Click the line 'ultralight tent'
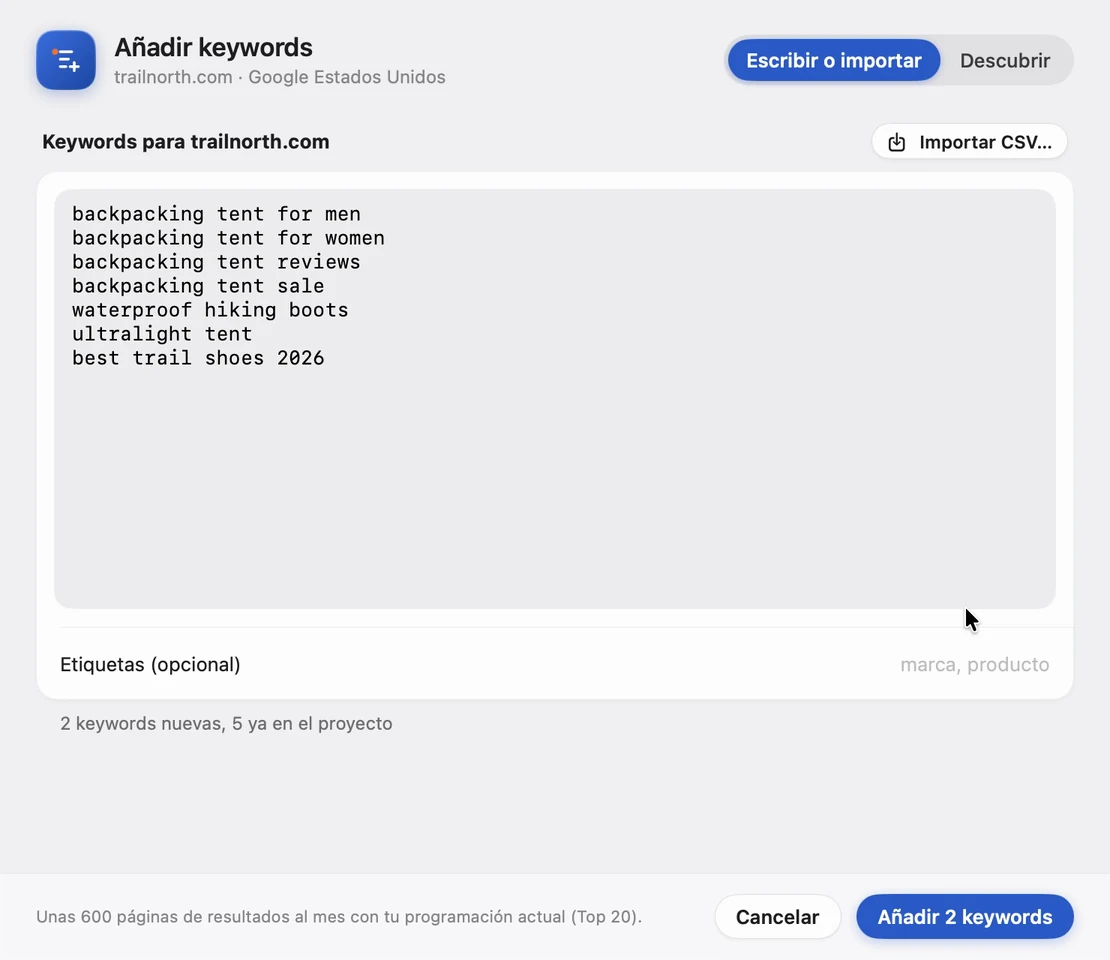Screen dimensions: 1110x960 click(x=161, y=334)
